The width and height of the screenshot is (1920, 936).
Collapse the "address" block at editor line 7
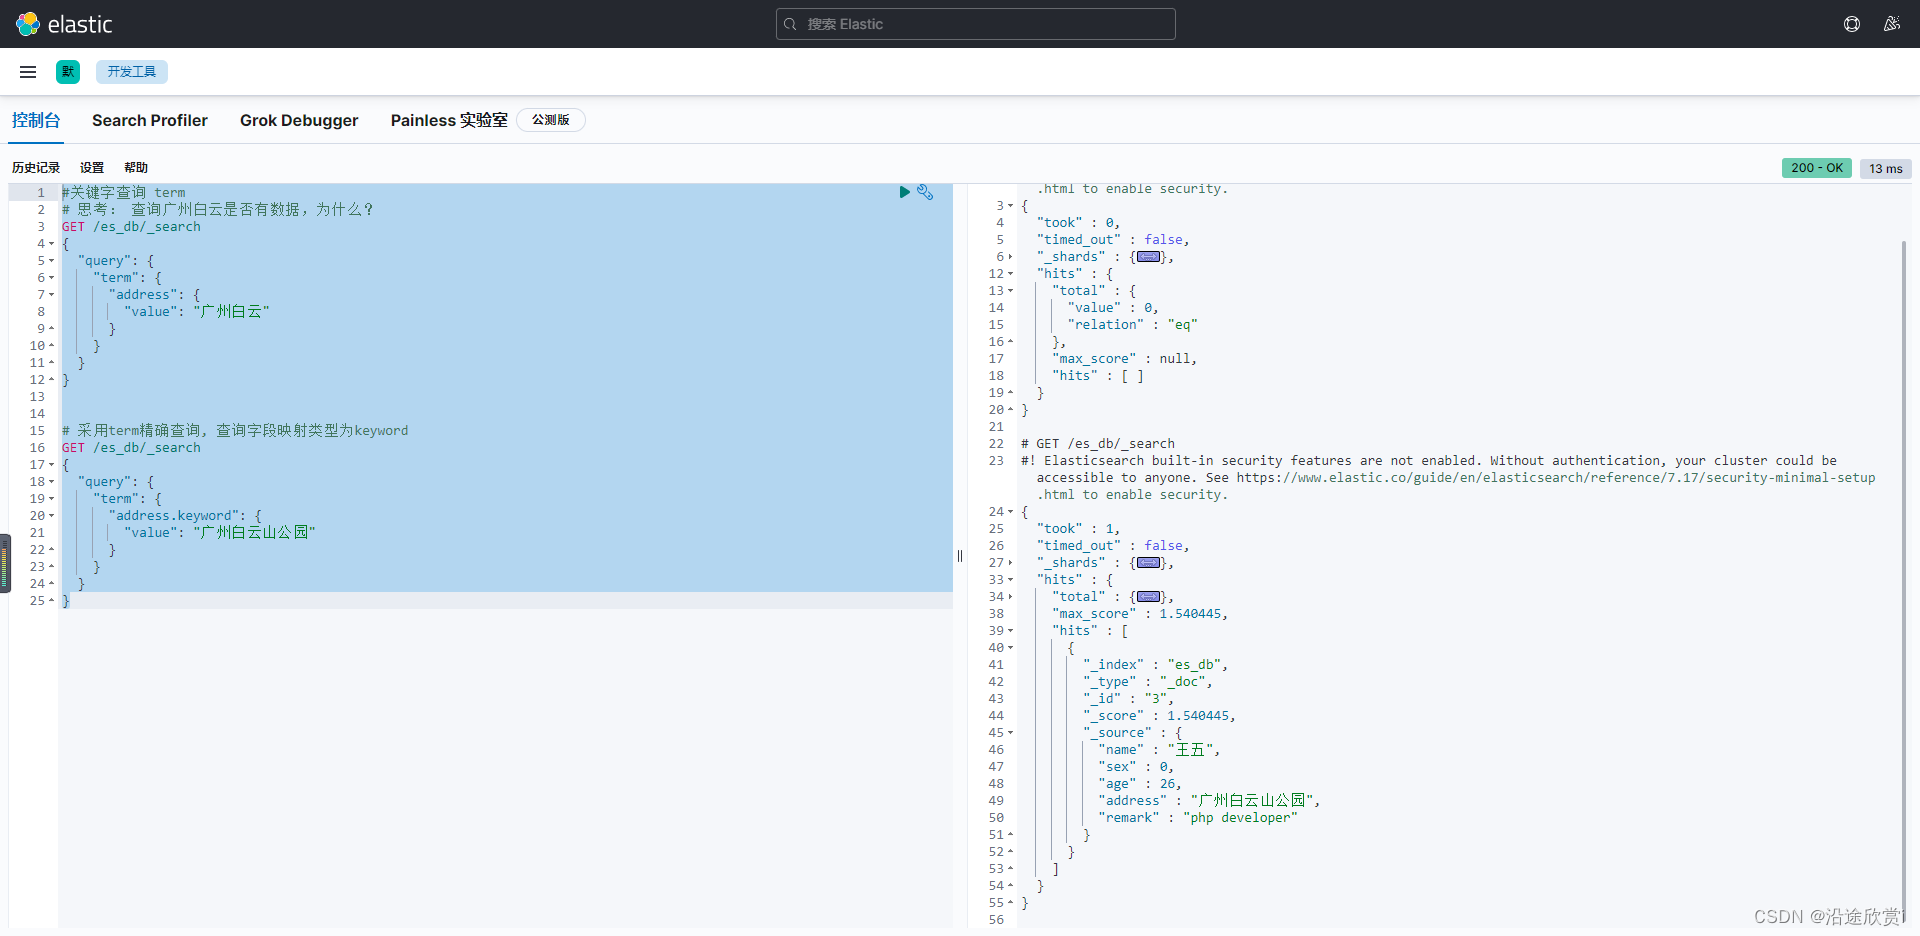pyautogui.click(x=52, y=295)
